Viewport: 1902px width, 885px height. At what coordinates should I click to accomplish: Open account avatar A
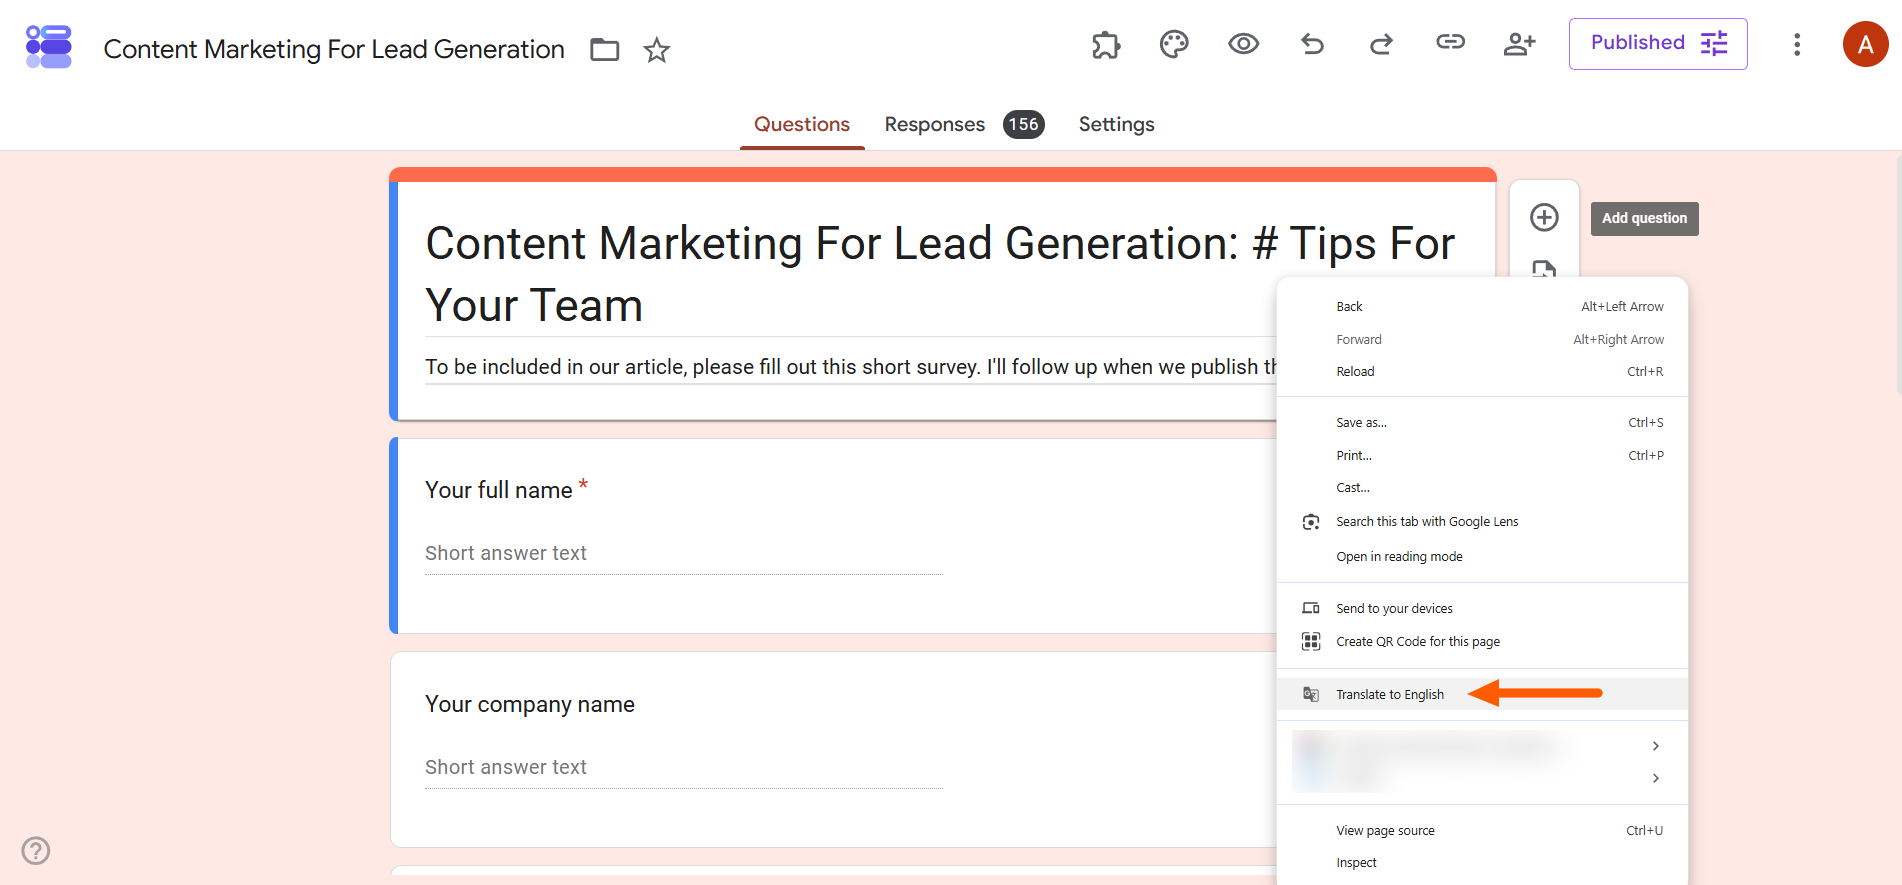1866,44
